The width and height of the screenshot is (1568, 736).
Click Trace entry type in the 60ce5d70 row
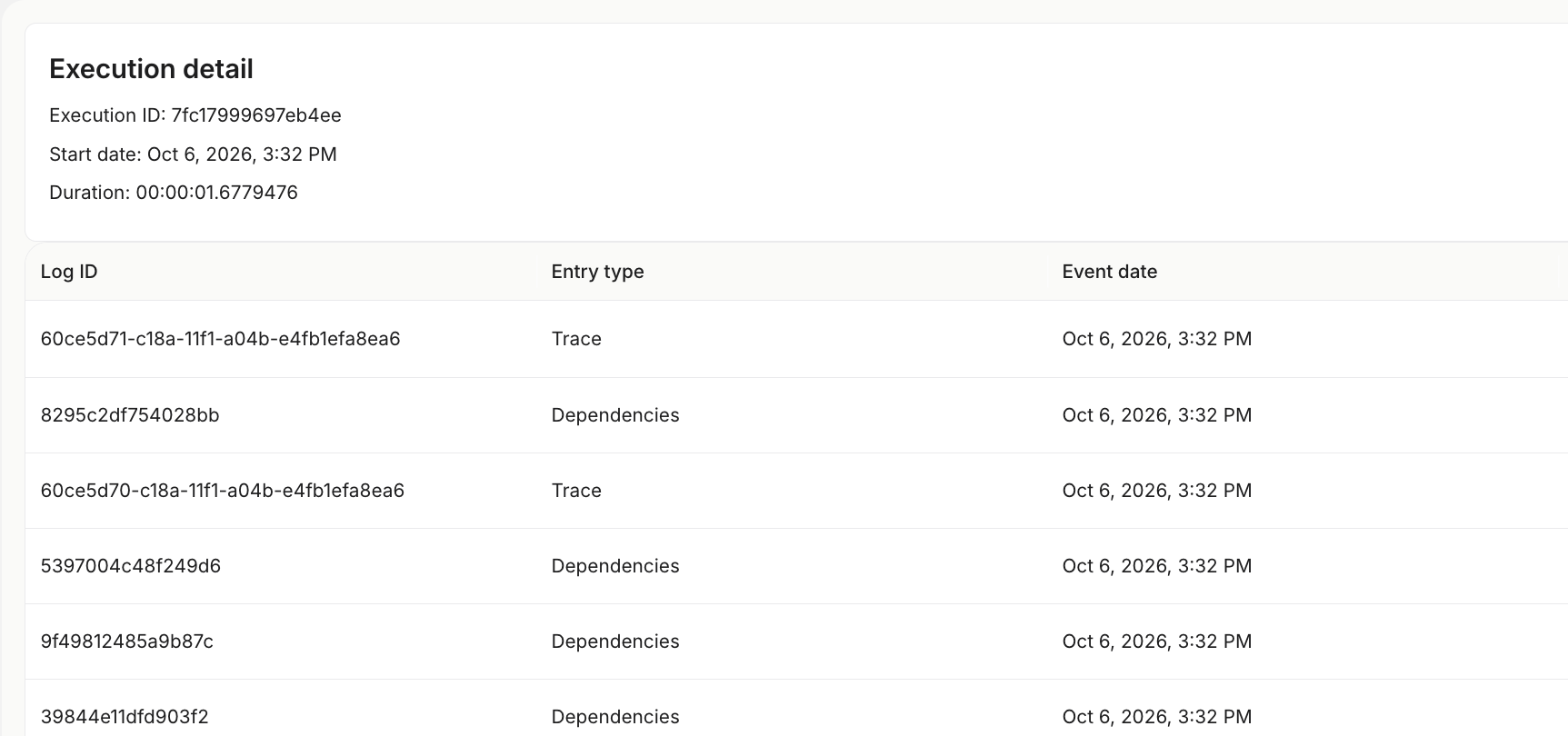[576, 491]
